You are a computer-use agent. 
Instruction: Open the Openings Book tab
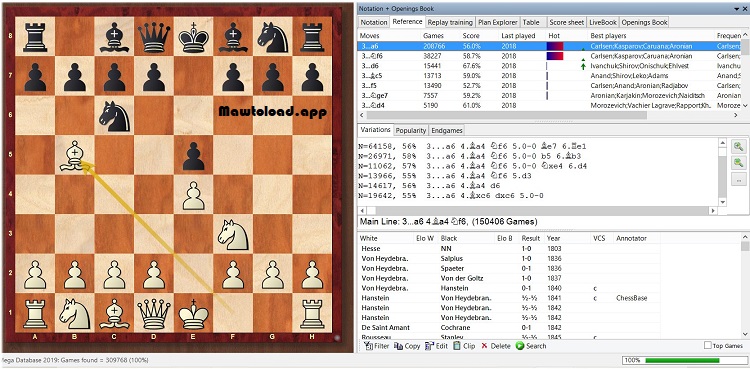[x=644, y=22]
